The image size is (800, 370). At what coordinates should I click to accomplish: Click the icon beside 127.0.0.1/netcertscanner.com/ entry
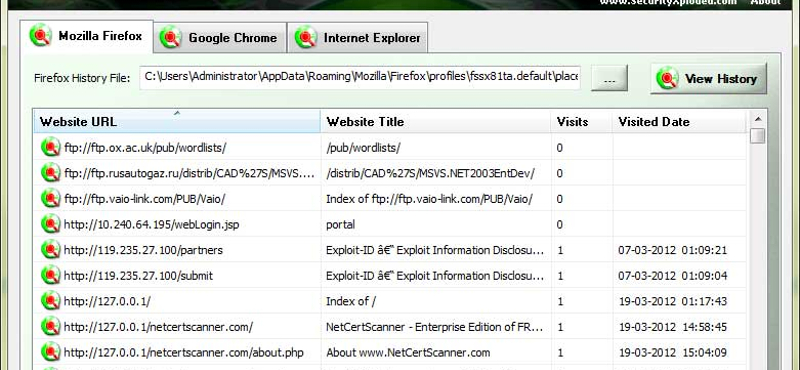click(51, 326)
